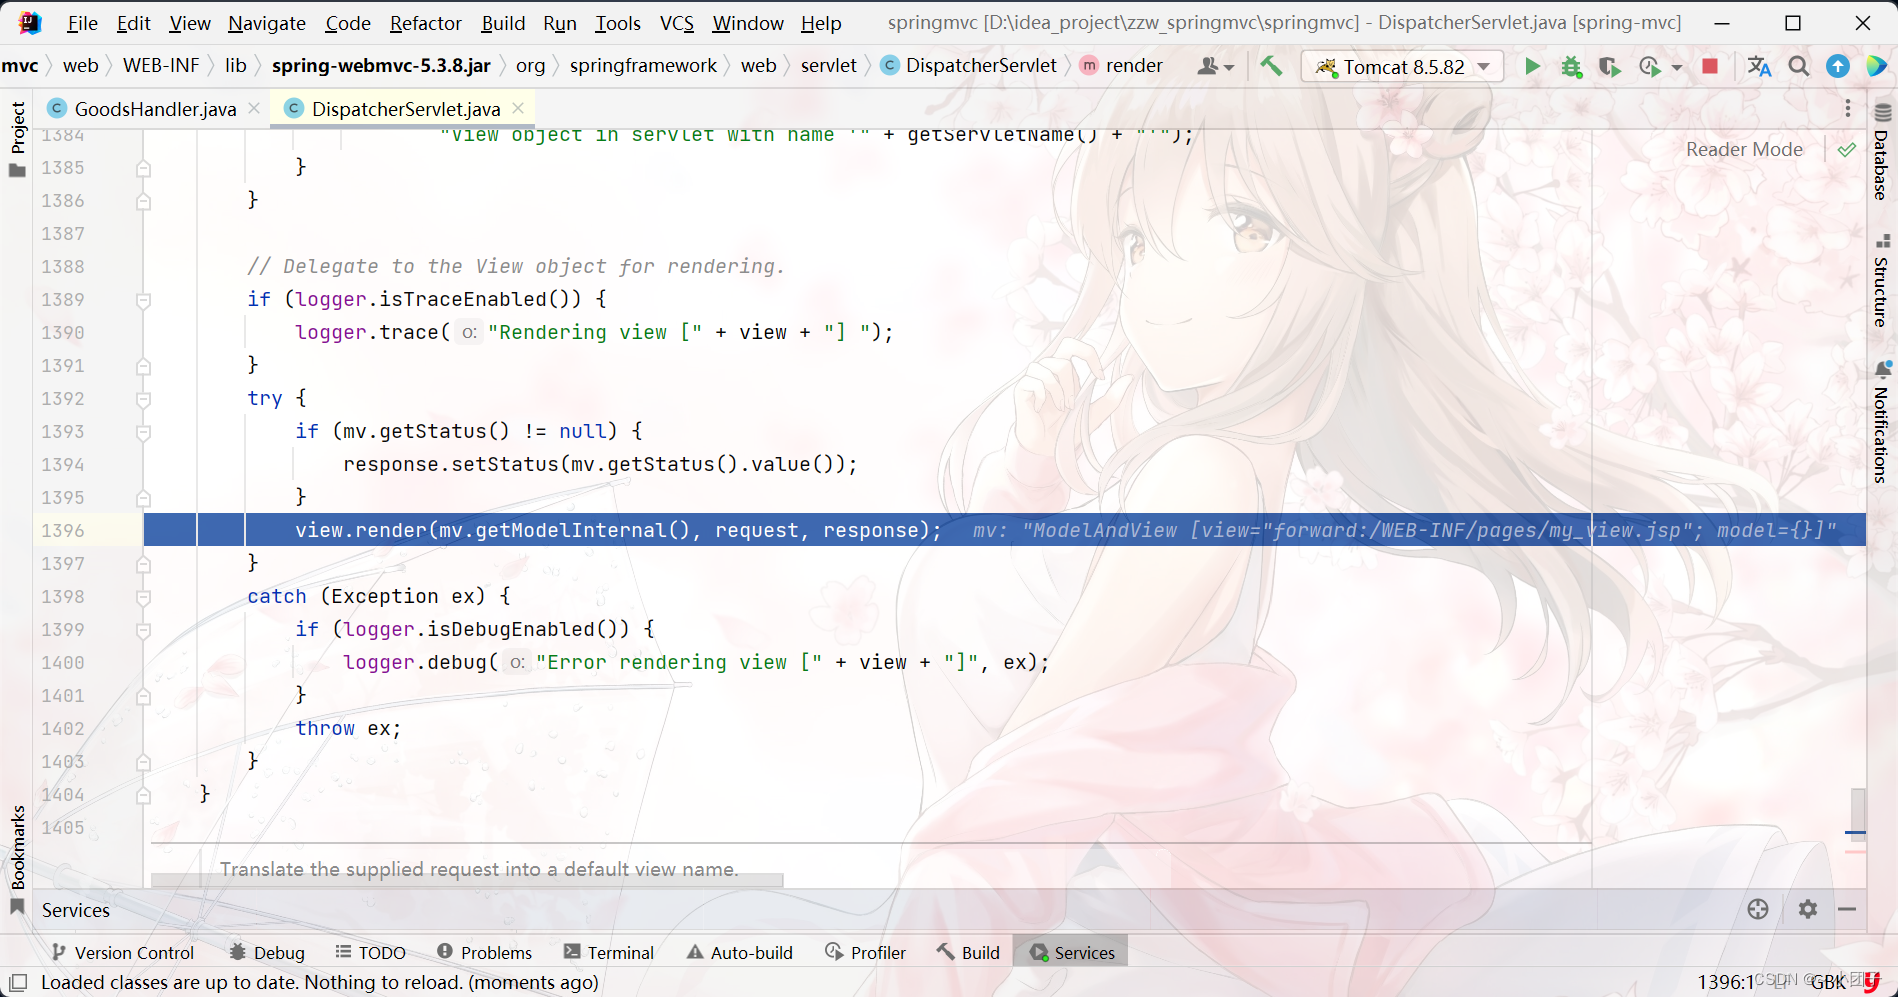Screen dimensions: 1898x997
Task: Open the Build tool window button
Action: click(x=969, y=952)
